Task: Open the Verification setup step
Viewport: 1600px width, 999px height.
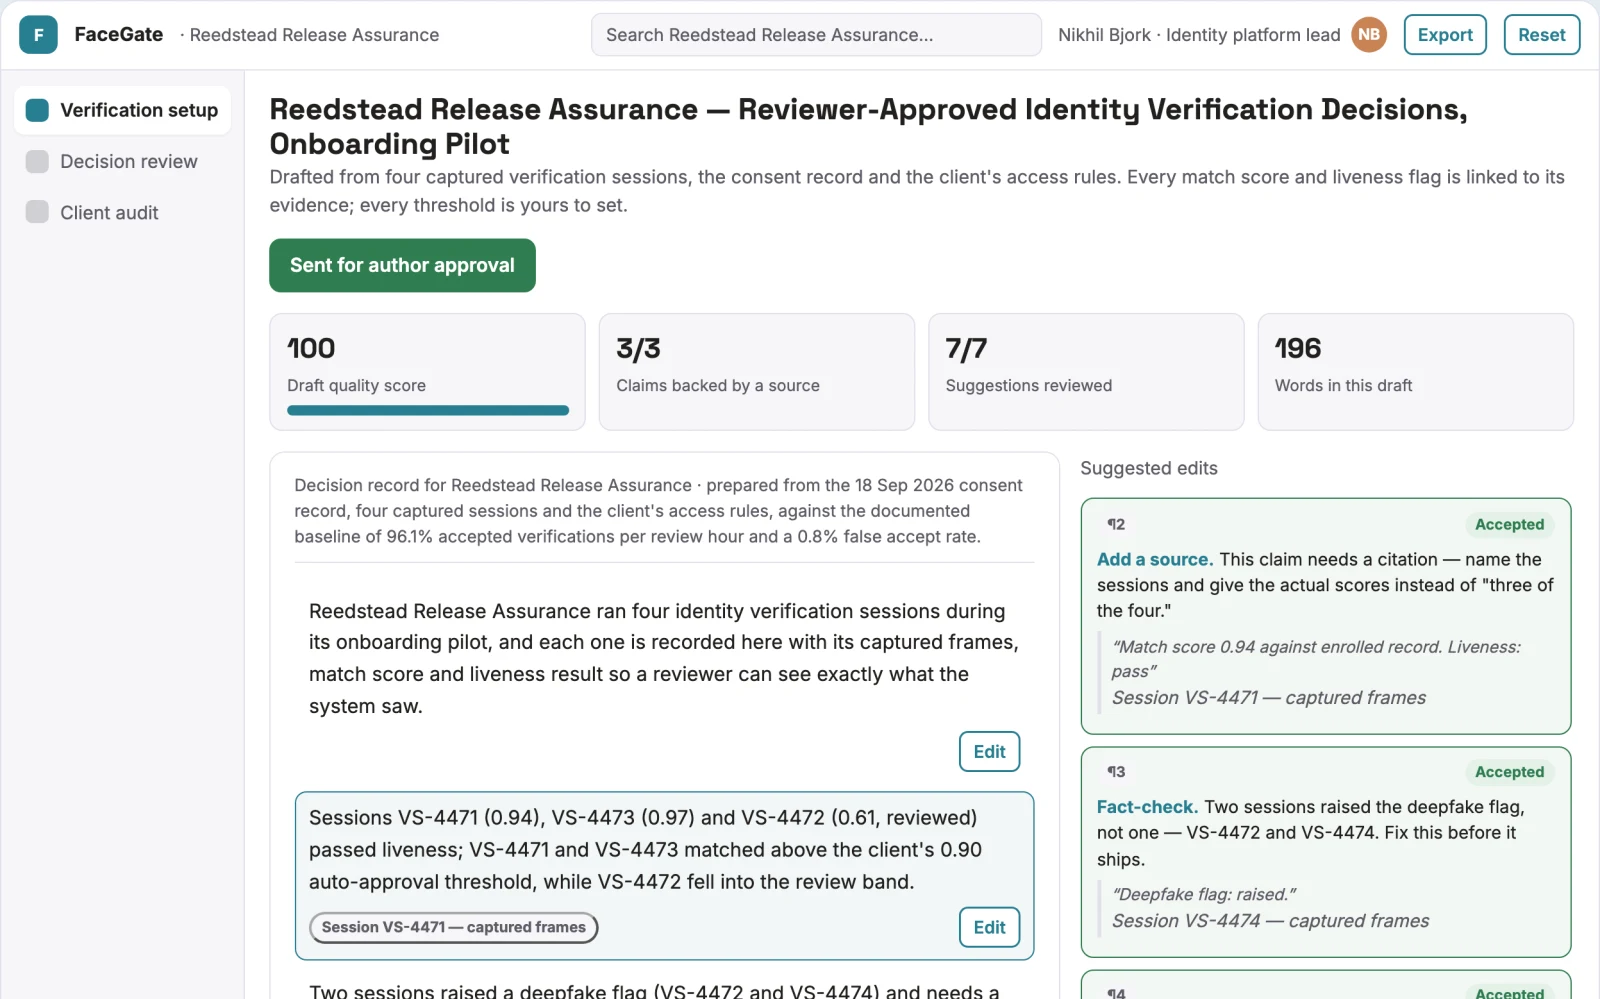Action: click(x=122, y=110)
